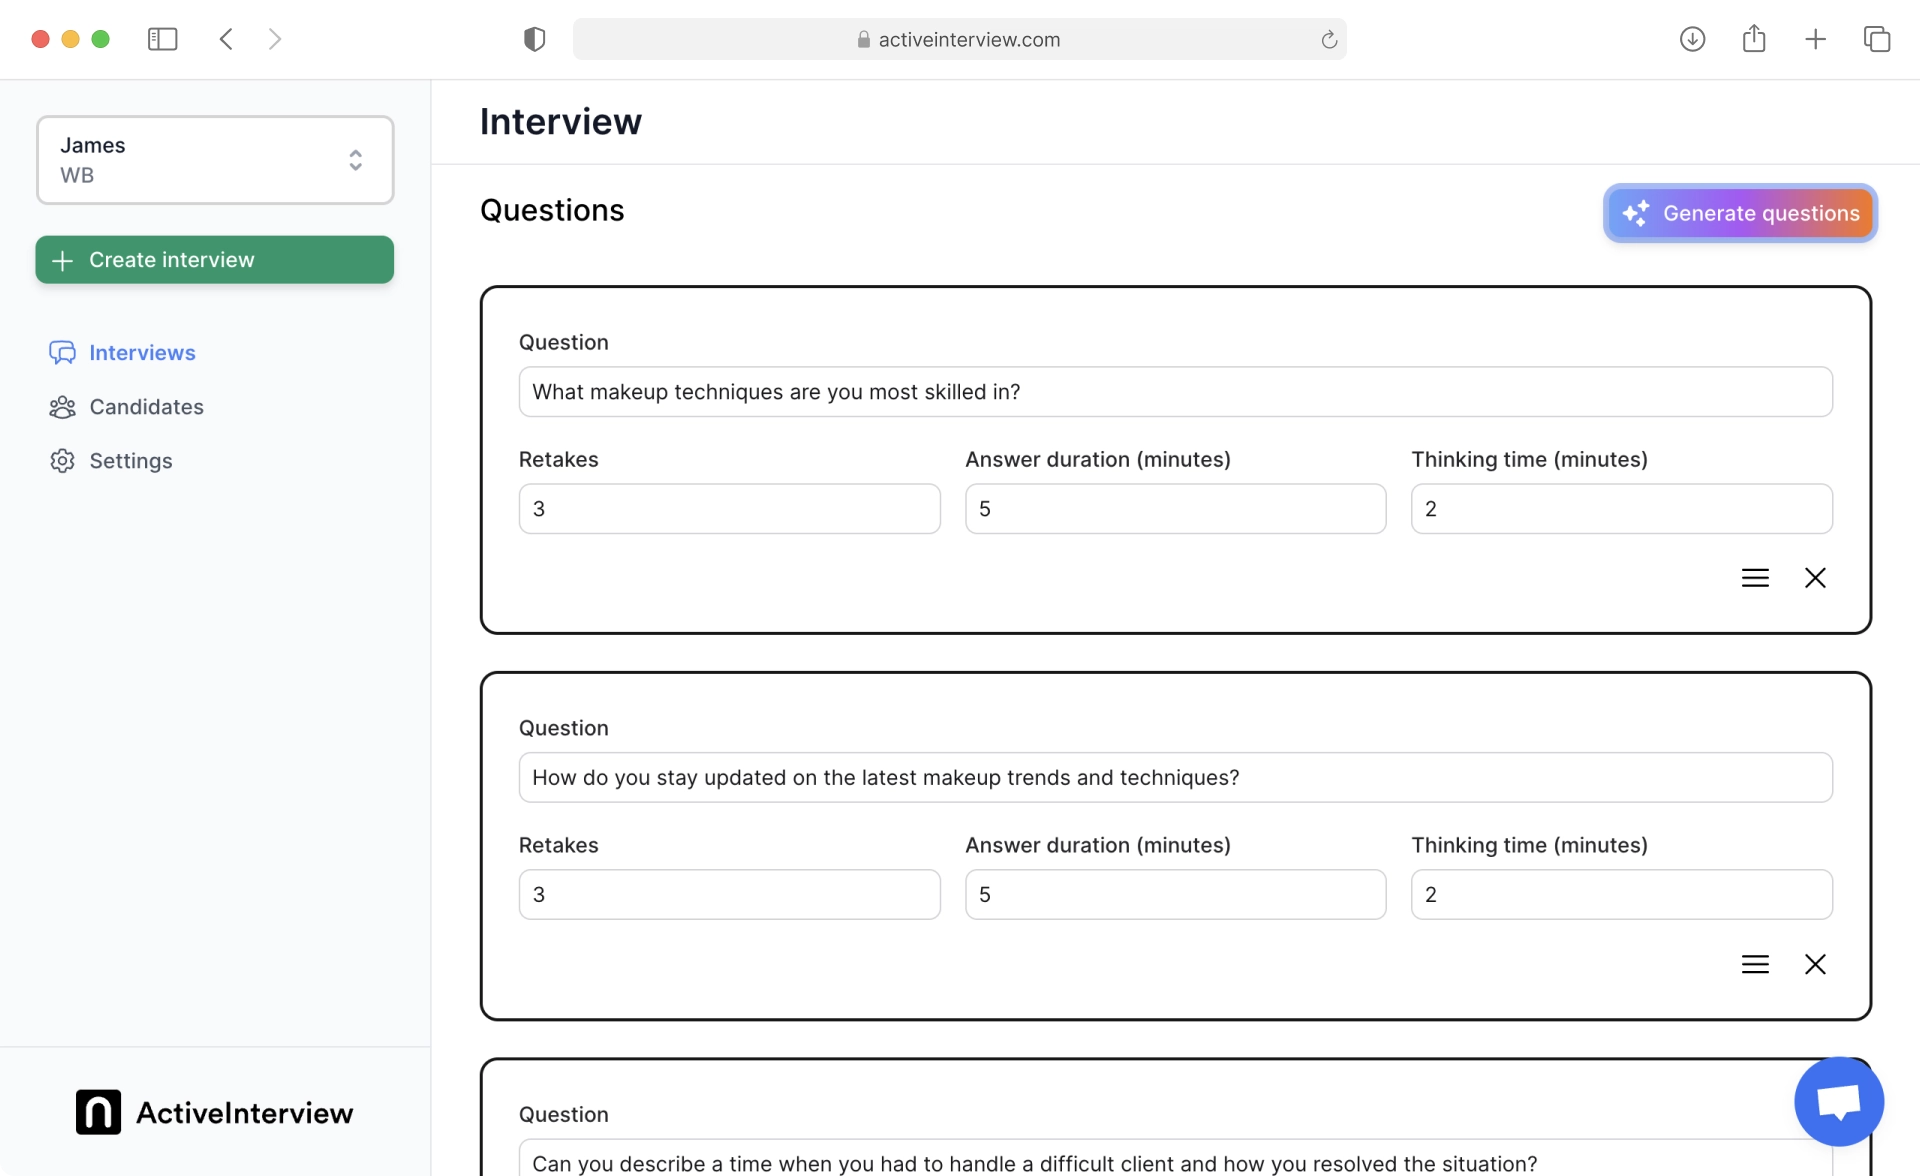This screenshot has height=1176, width=1920.
Task: Click the Generate questions button
Action: (1739, 212)
